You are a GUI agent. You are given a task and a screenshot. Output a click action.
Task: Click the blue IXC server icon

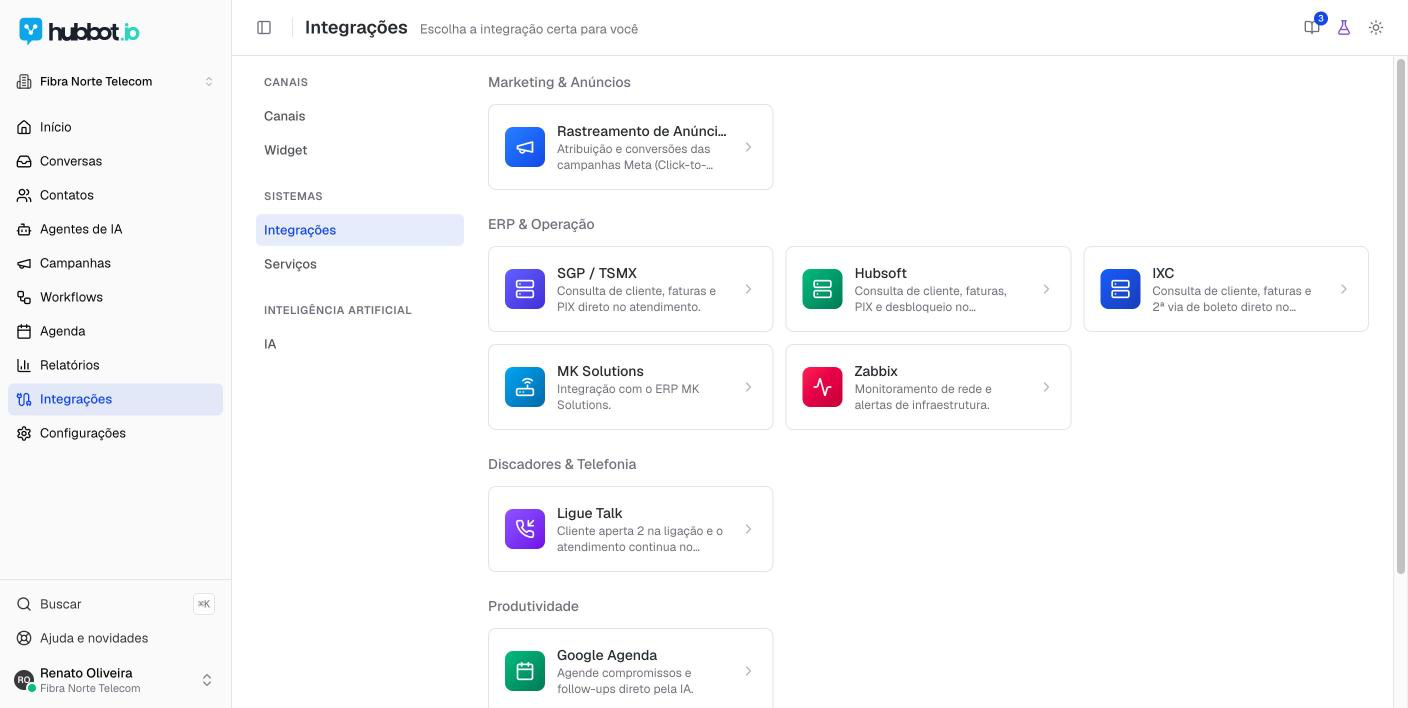pos(1120,289)
